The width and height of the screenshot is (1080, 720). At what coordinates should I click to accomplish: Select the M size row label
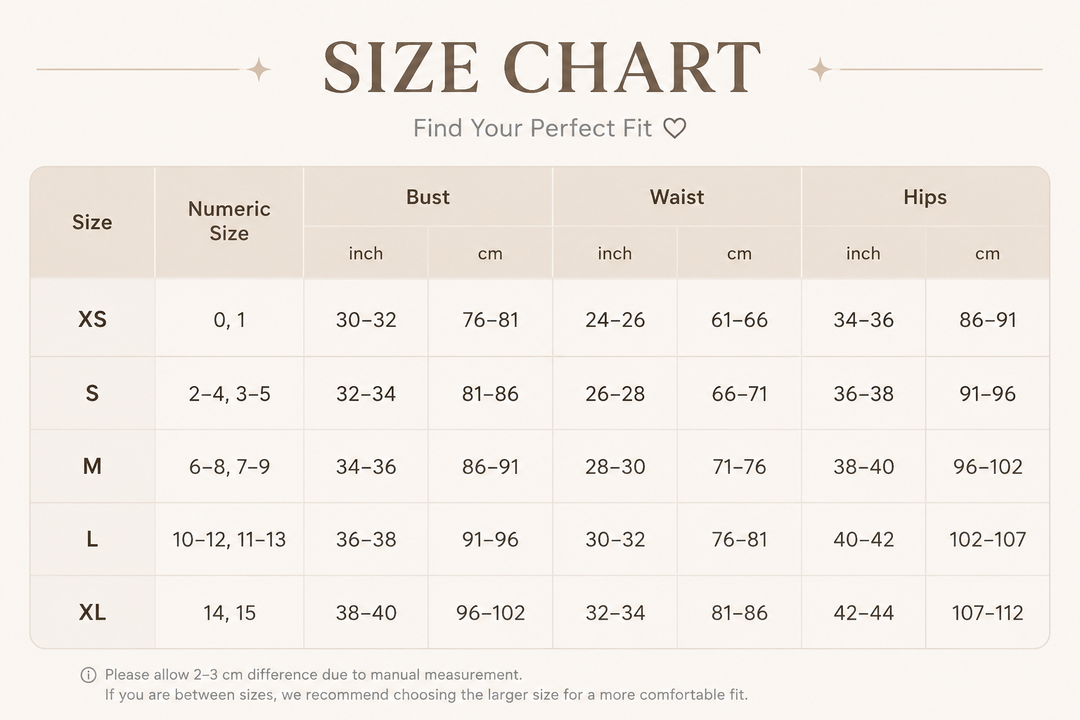(92, 466)
